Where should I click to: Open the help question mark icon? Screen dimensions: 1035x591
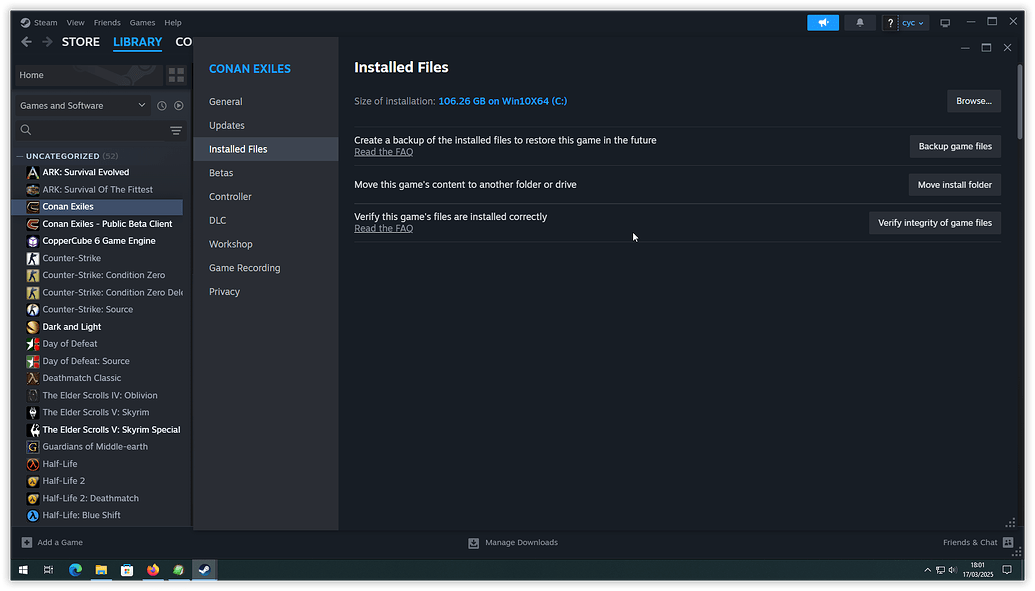[889, 21]
